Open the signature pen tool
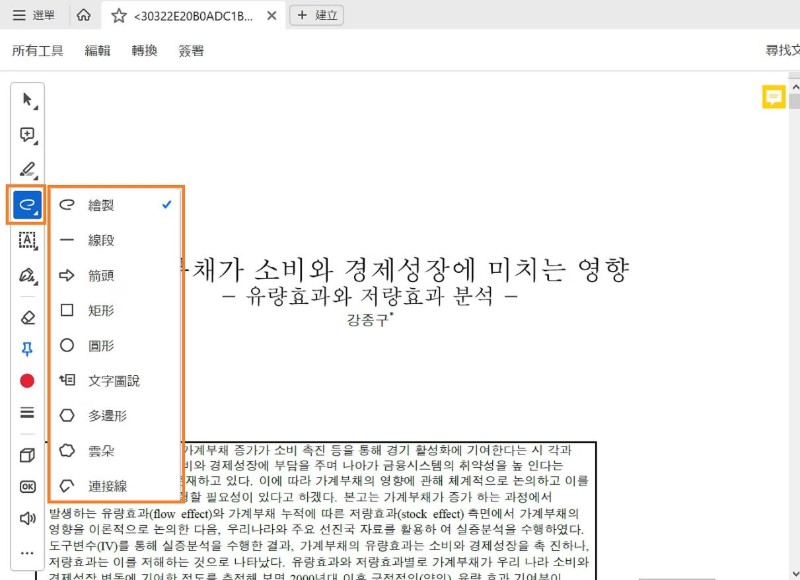This screenshot has width=800, height=580. [x=28, y=275]
